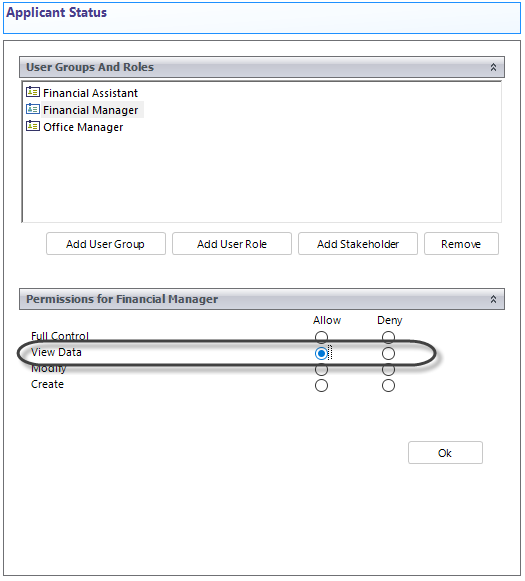Collapse the Permissions for Financial Manager panel
Viewport: 525px width, 581px height.
(x=493, y=299)
